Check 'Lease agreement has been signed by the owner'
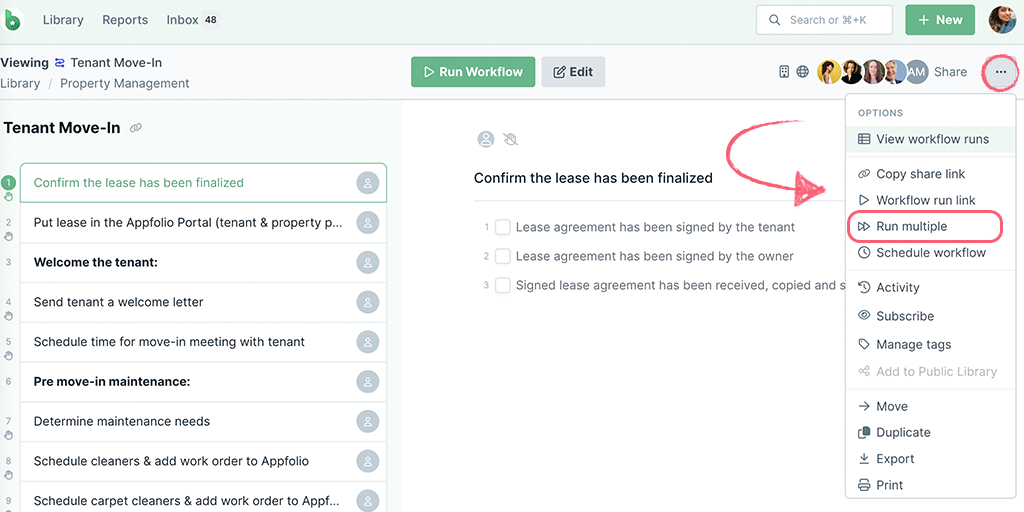The height and width of the screenshot is (512, 1024). tap(502, 256)
